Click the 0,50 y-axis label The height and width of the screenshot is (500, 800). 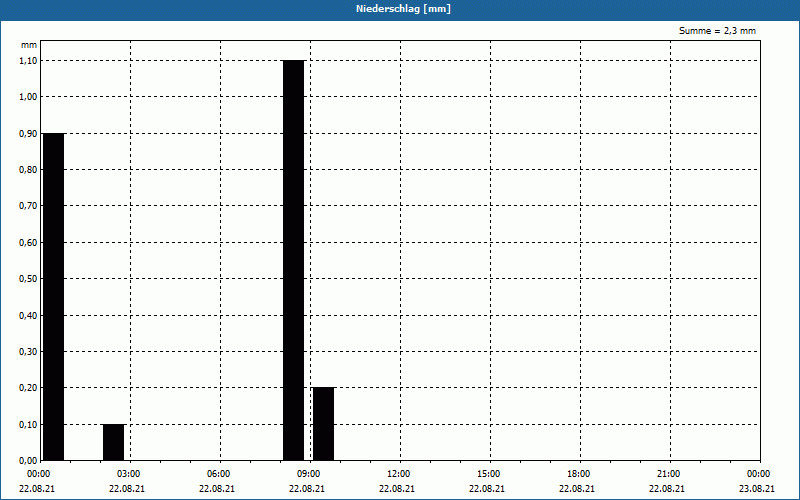28,279
